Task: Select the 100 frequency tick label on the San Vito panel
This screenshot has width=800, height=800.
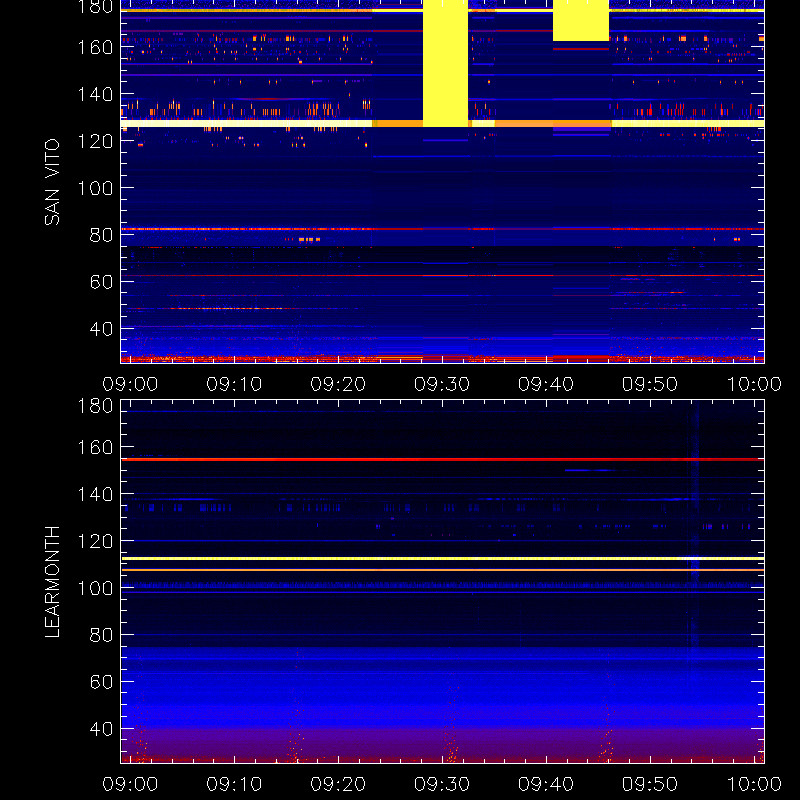Action: (95, 188)
